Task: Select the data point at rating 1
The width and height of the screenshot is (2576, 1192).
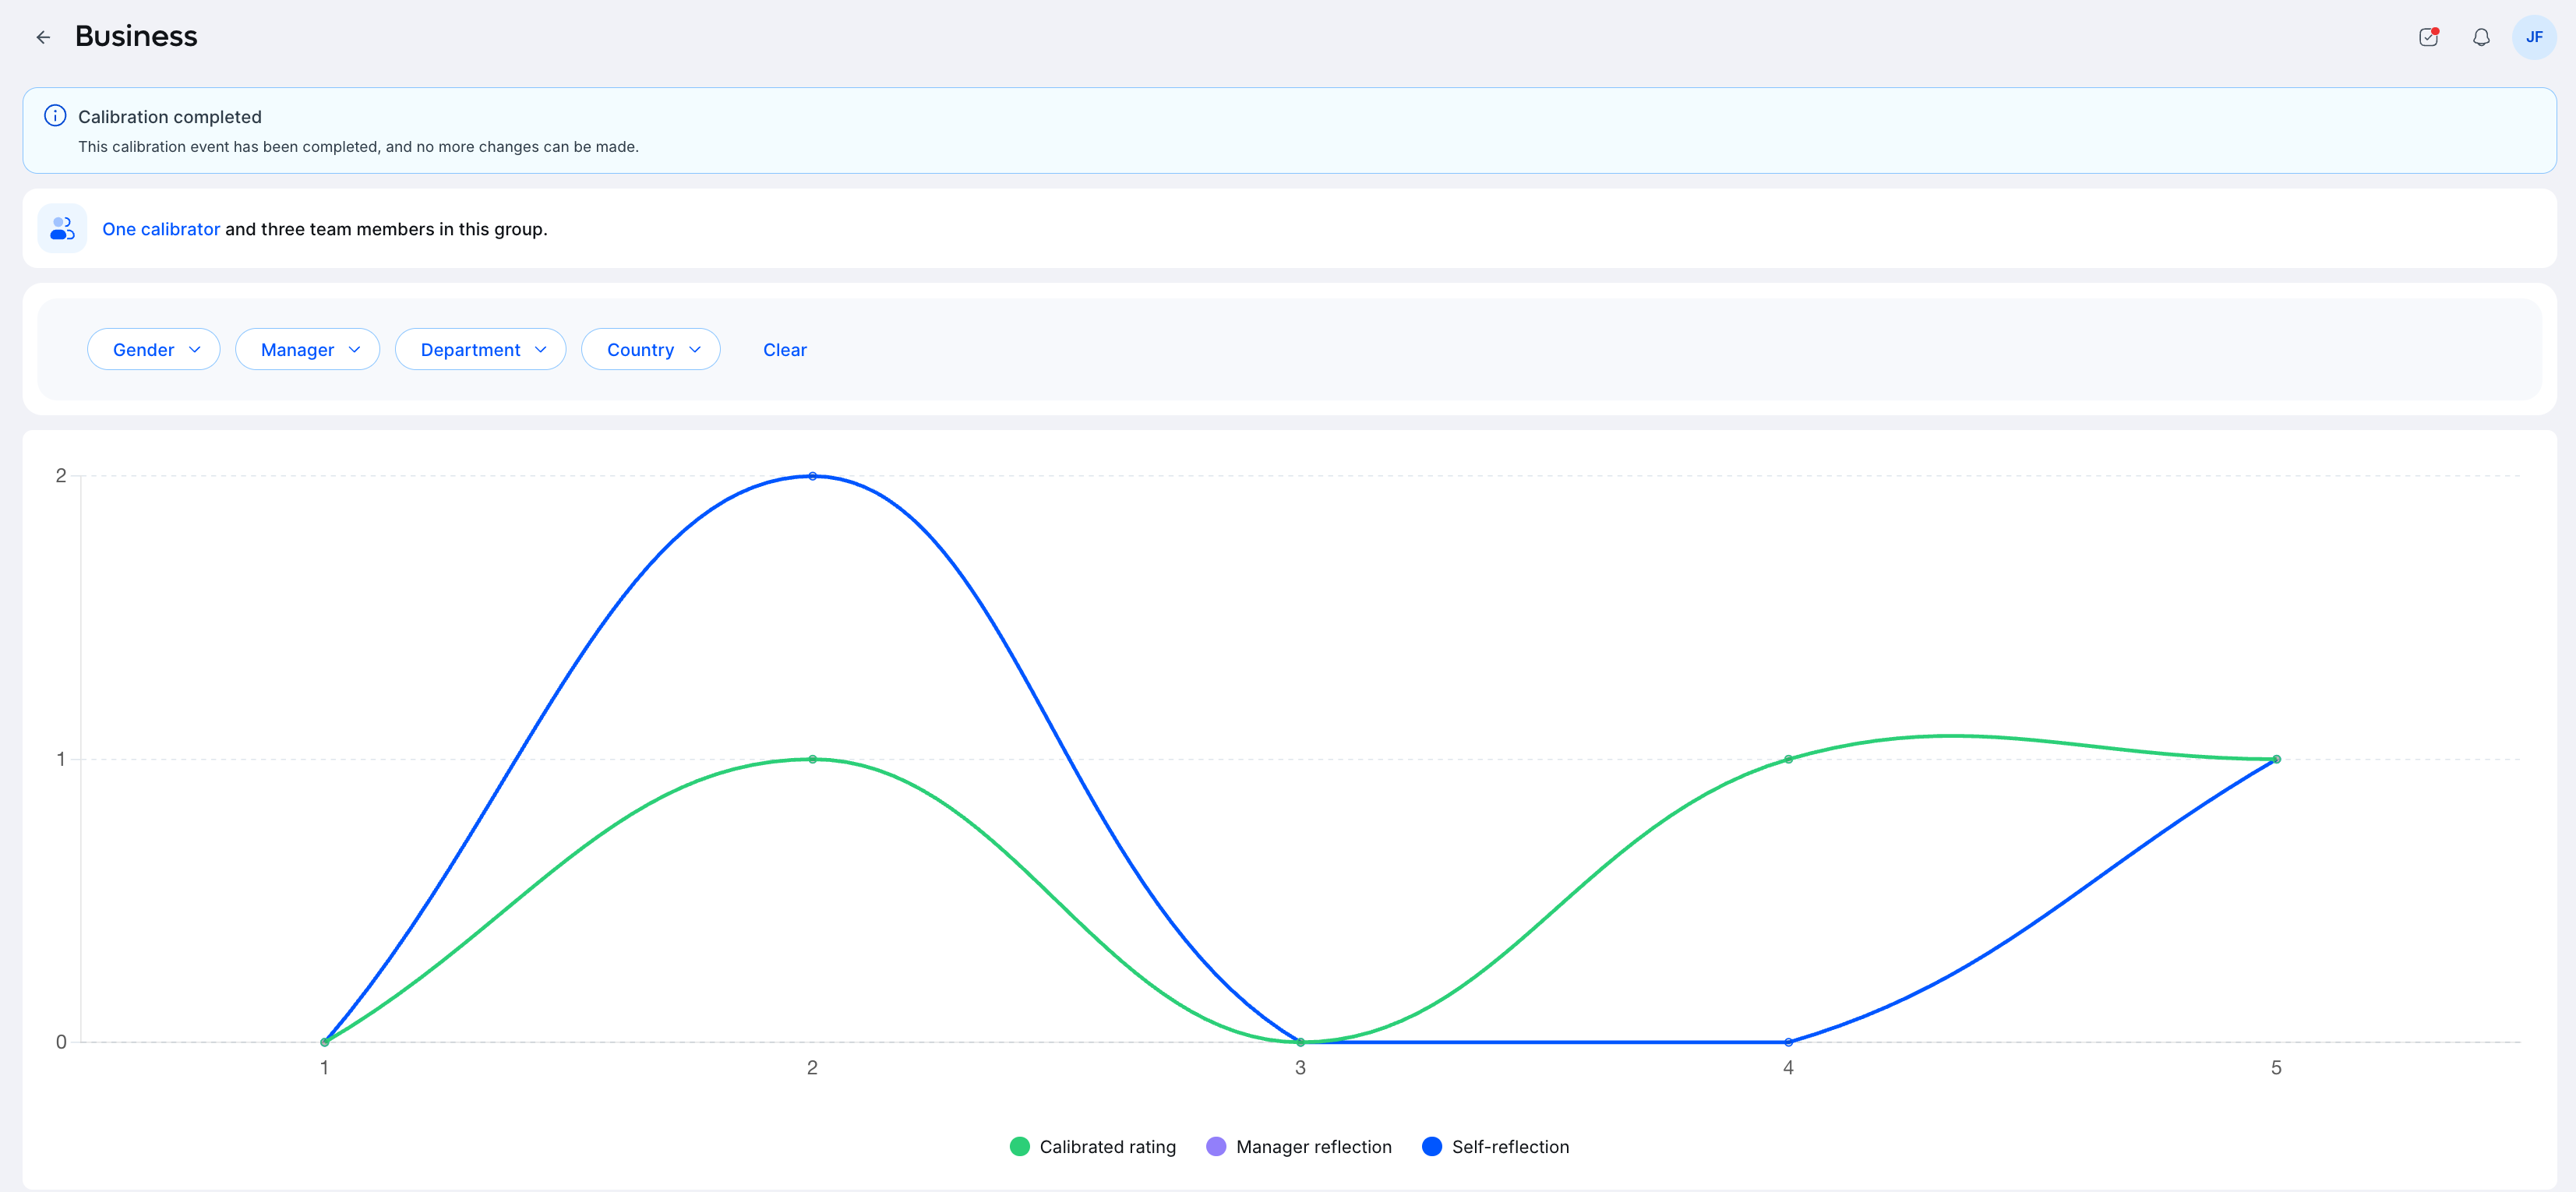Action: pyautogui.click(x=324, y=1042)
